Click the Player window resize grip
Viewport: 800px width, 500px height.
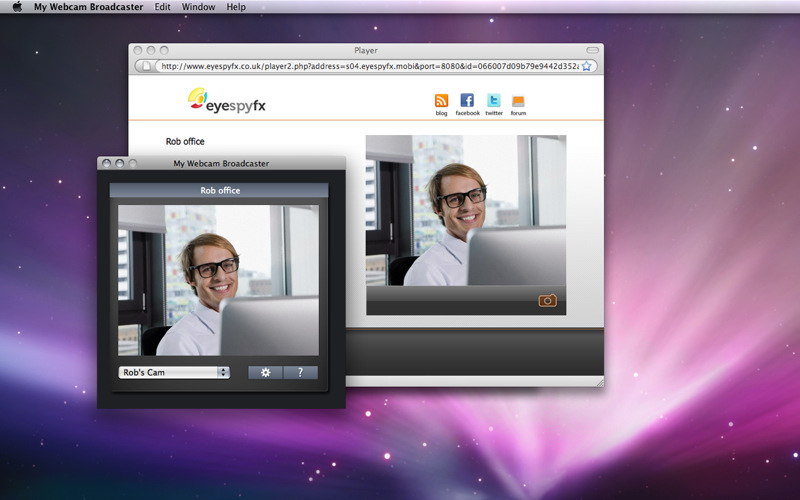coord(599,382)
